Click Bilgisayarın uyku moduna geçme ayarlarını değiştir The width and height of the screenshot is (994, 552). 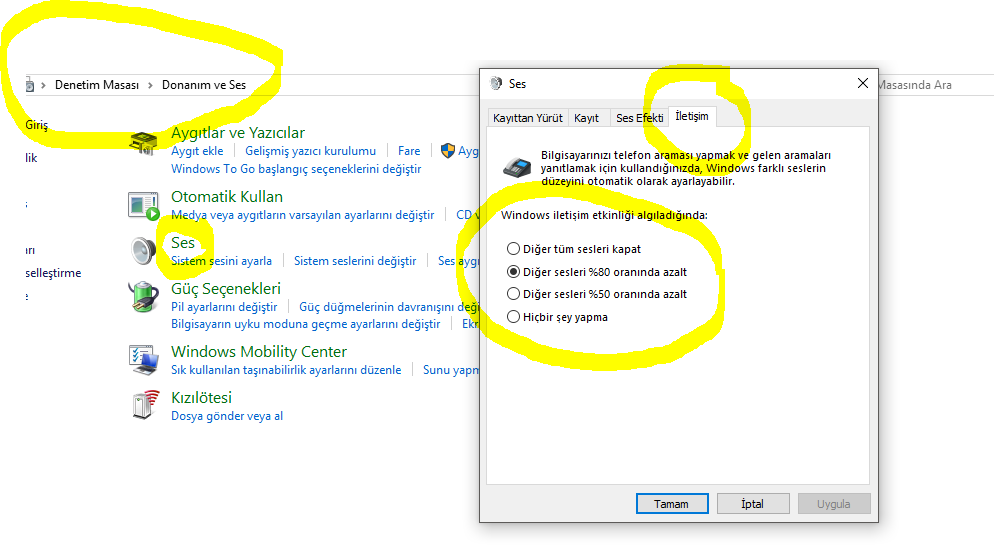pos(306,324)
